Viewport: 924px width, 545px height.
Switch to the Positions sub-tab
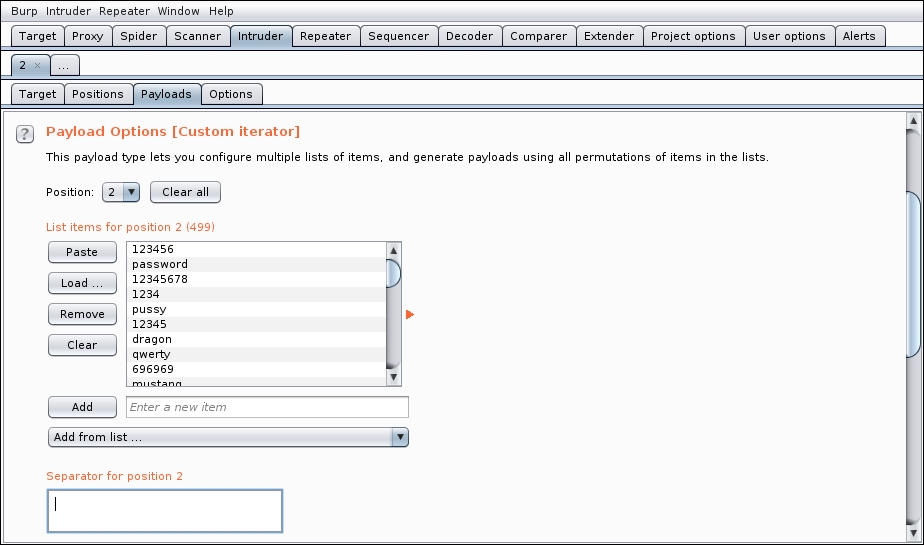98,94
